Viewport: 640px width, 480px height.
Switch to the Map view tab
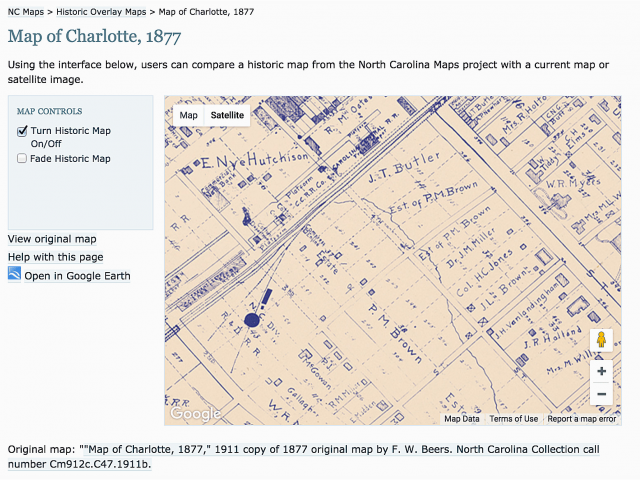[189, 115]
